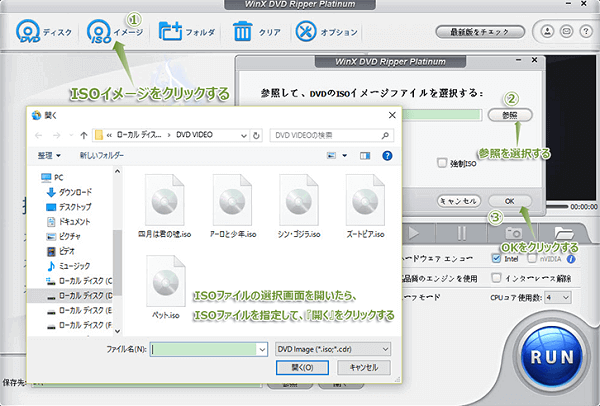The image size is (600, 406).
Task: Click the DVD VIDEO search field
Action: point(331,135)
